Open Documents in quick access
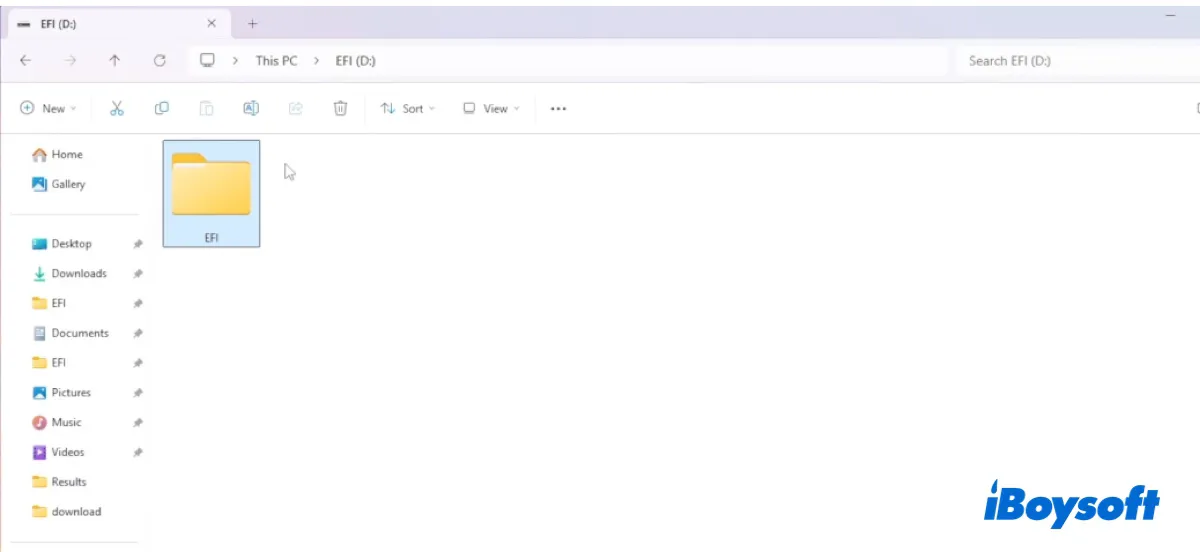 pyautogui.click(x=70, y=333)
